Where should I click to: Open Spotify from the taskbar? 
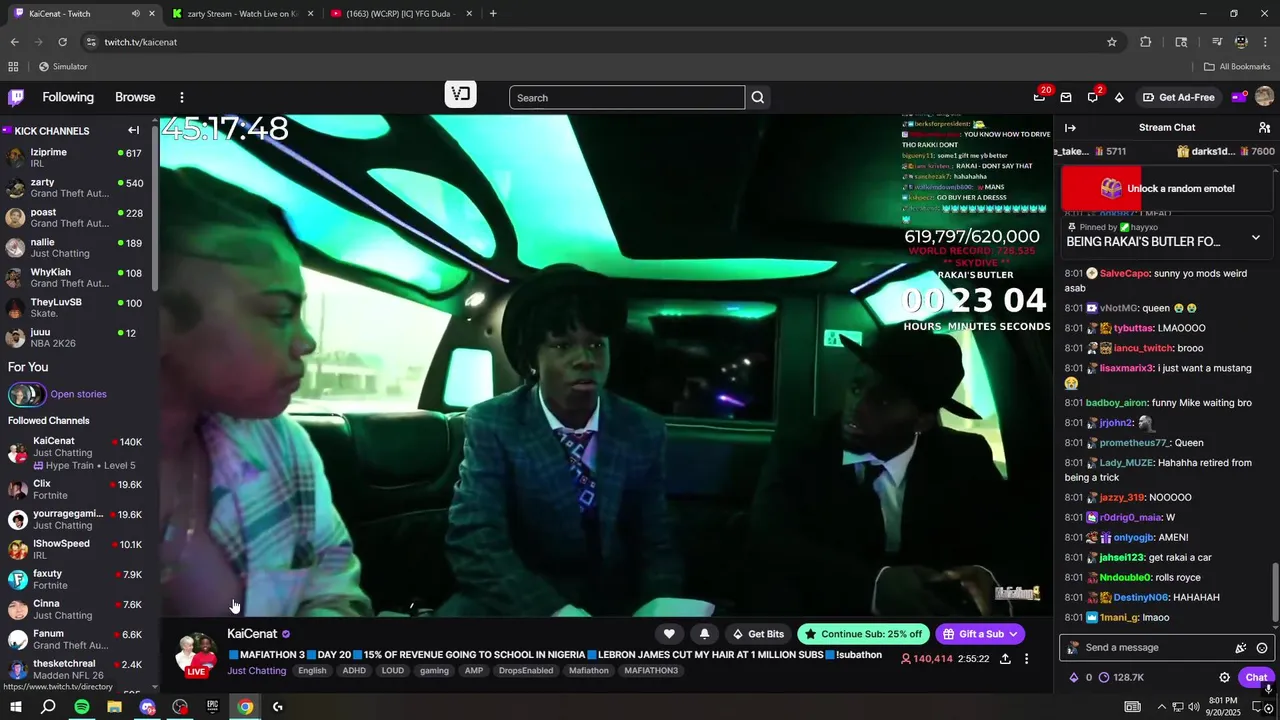pyautogui.click(x=82, y=707)
